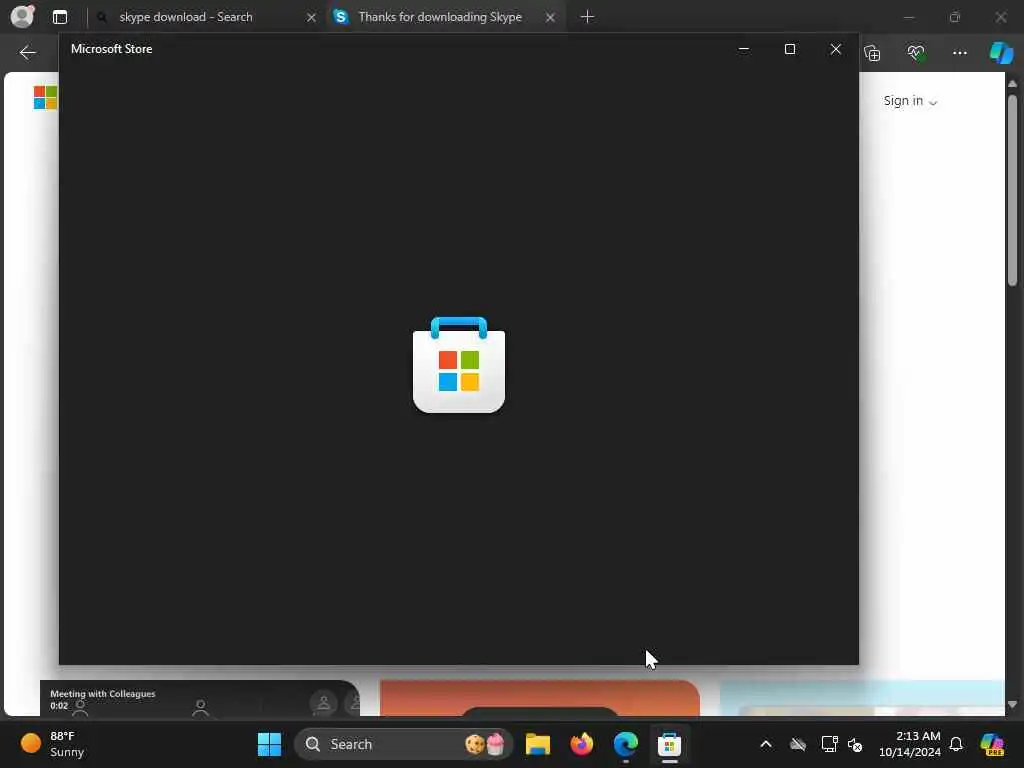Switch to Microsoft Edge on the taskbar

626,744
